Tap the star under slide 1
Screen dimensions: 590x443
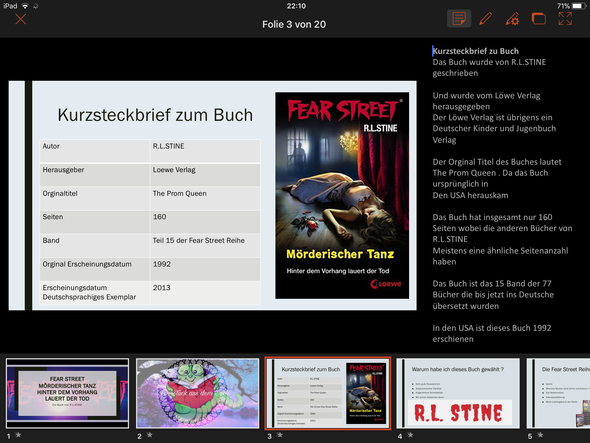point(18,435)
